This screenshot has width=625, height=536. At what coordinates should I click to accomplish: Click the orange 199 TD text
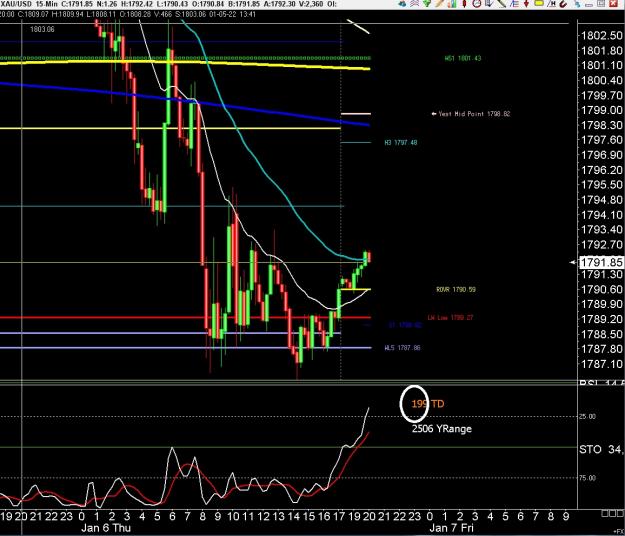(427, 404)
